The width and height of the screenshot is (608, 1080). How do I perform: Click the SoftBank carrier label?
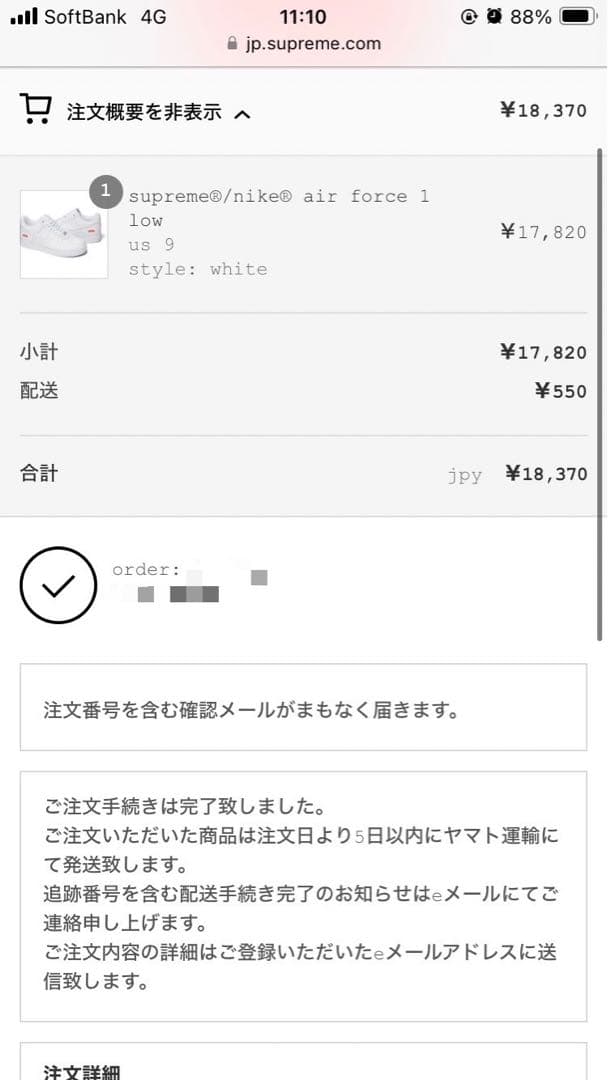[x=85, y=16]
